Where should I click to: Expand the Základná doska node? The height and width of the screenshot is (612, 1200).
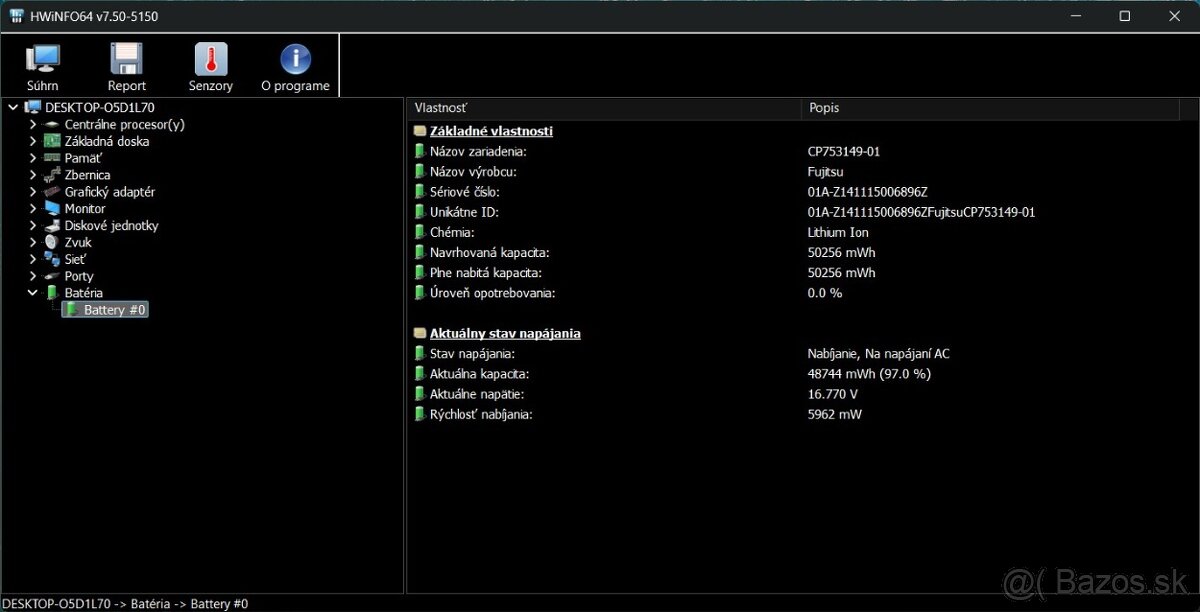pyautogui.click(x=33, y=142)
